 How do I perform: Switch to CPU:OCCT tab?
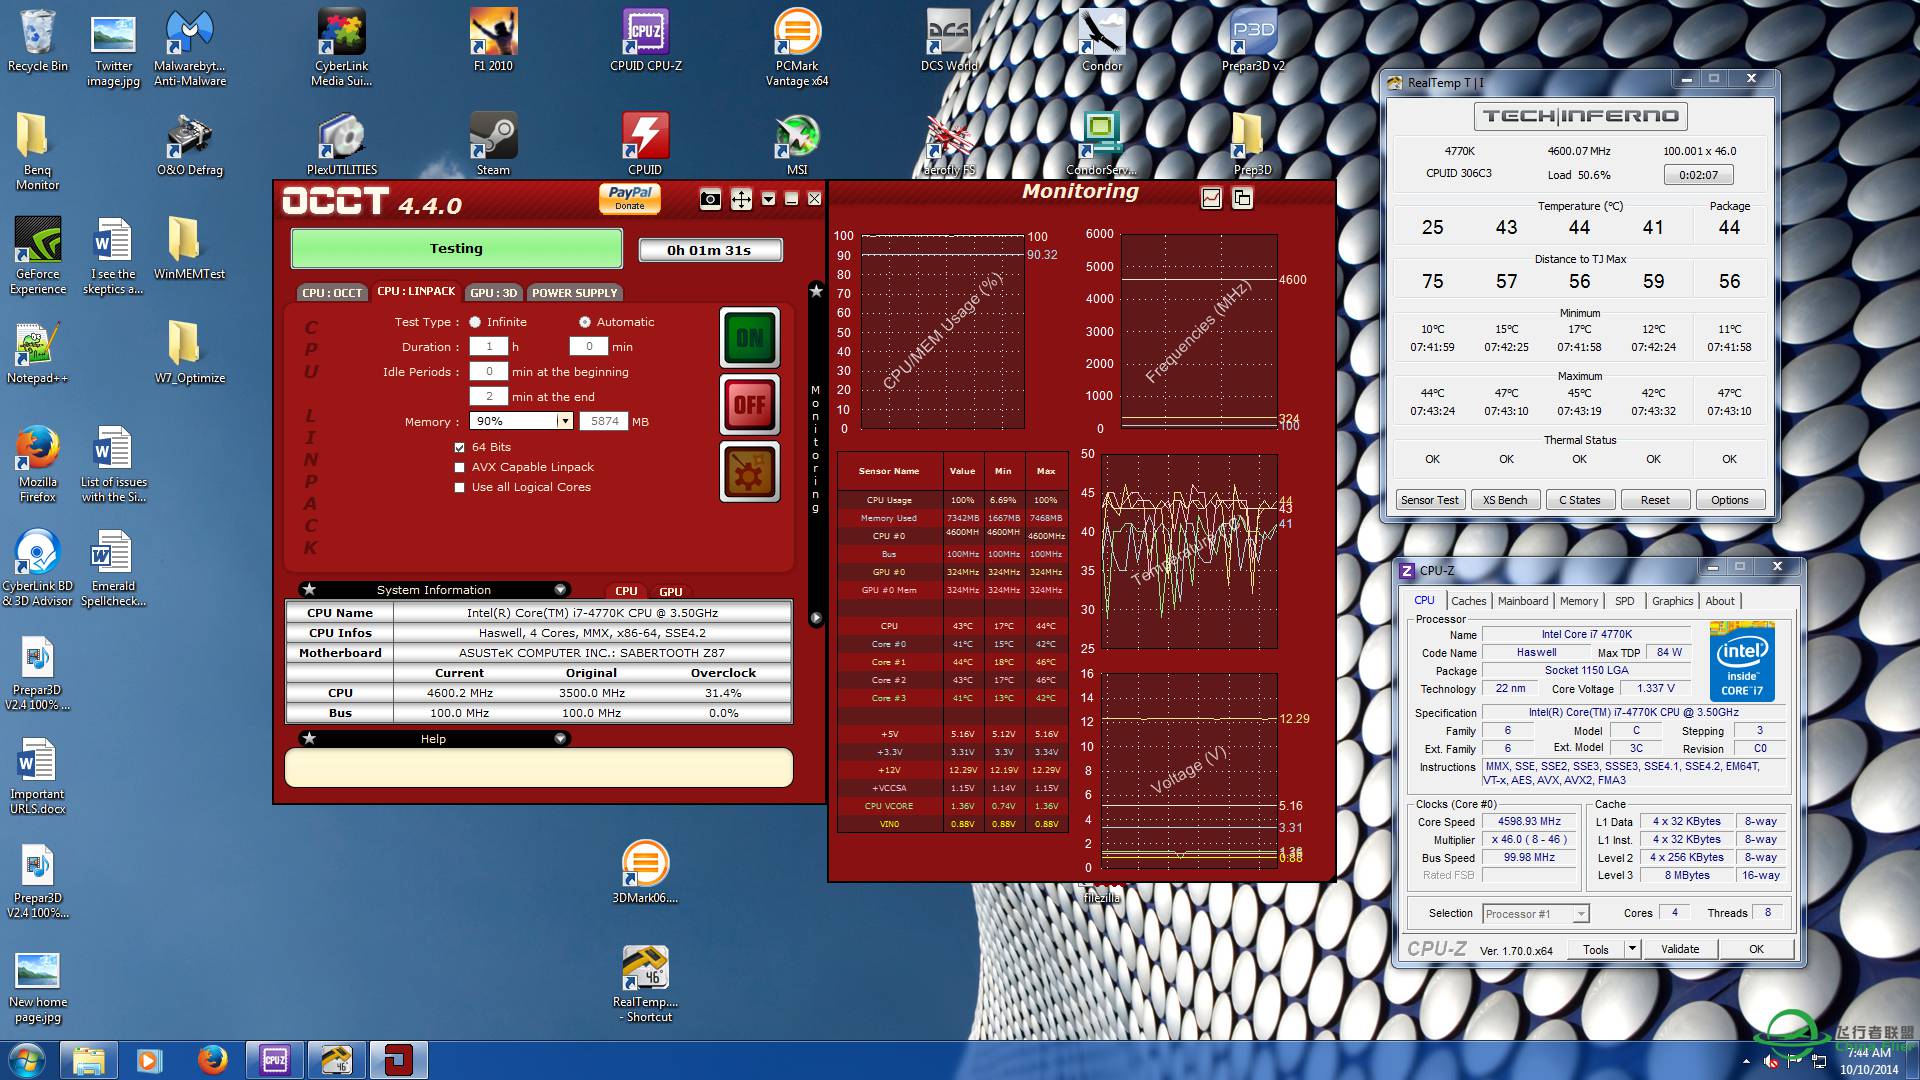click(332, 293)
